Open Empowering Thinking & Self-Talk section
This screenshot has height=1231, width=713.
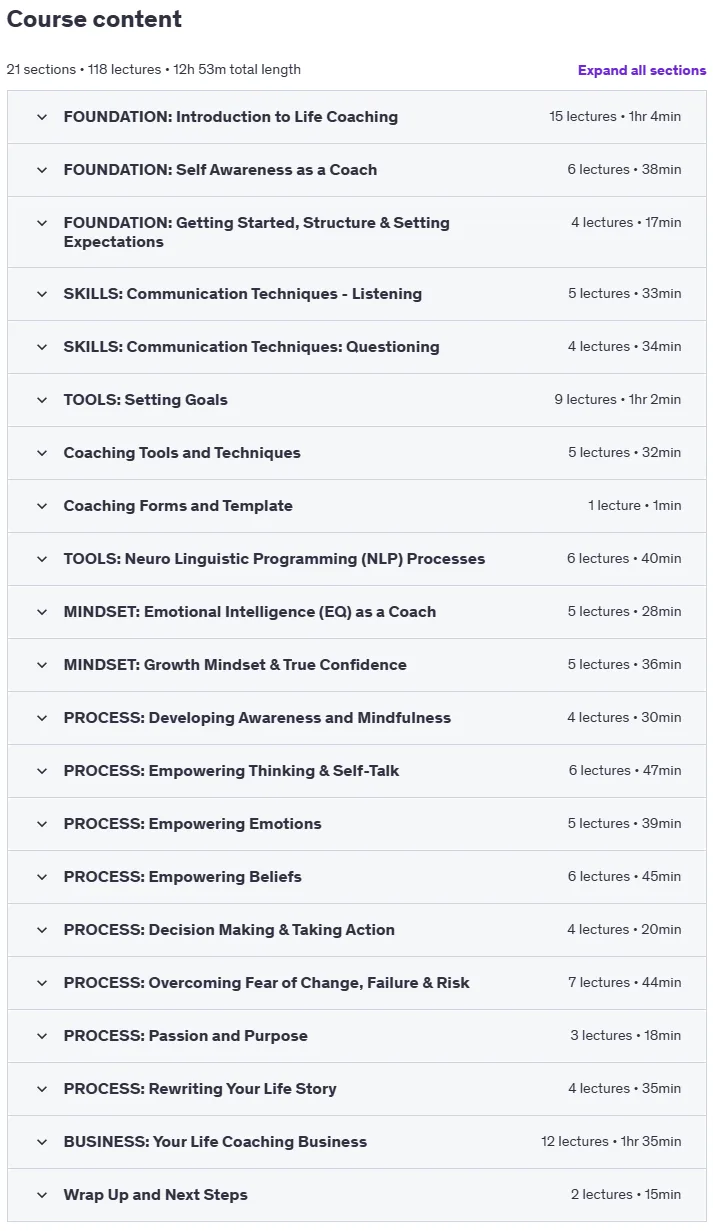(x=357, y=771)
